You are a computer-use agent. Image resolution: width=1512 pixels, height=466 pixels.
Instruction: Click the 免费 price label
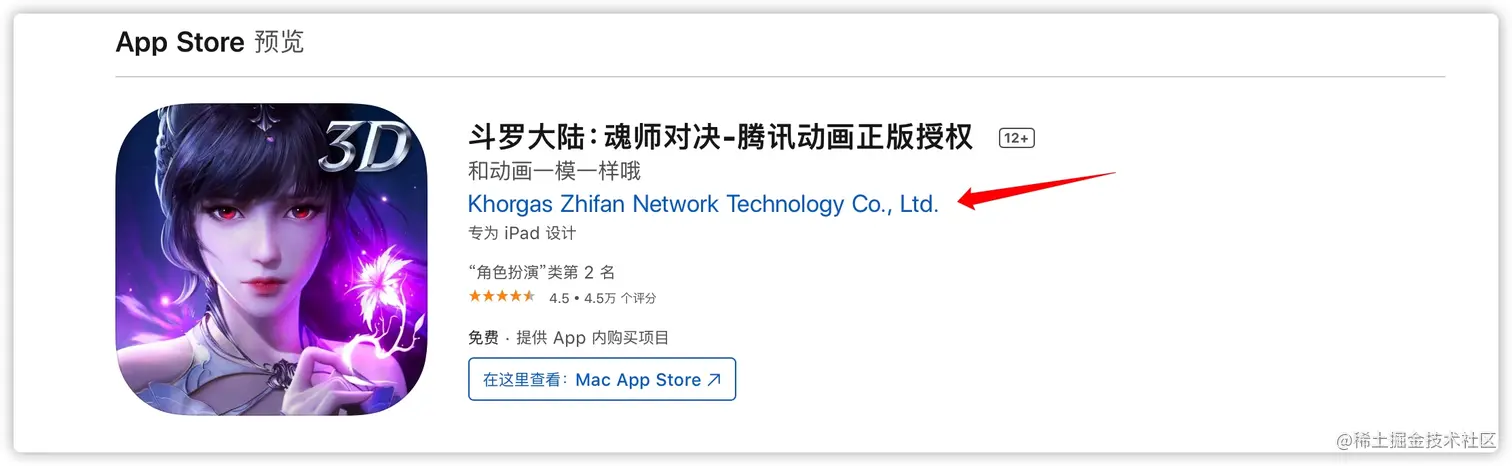click(x=483, y=338)
